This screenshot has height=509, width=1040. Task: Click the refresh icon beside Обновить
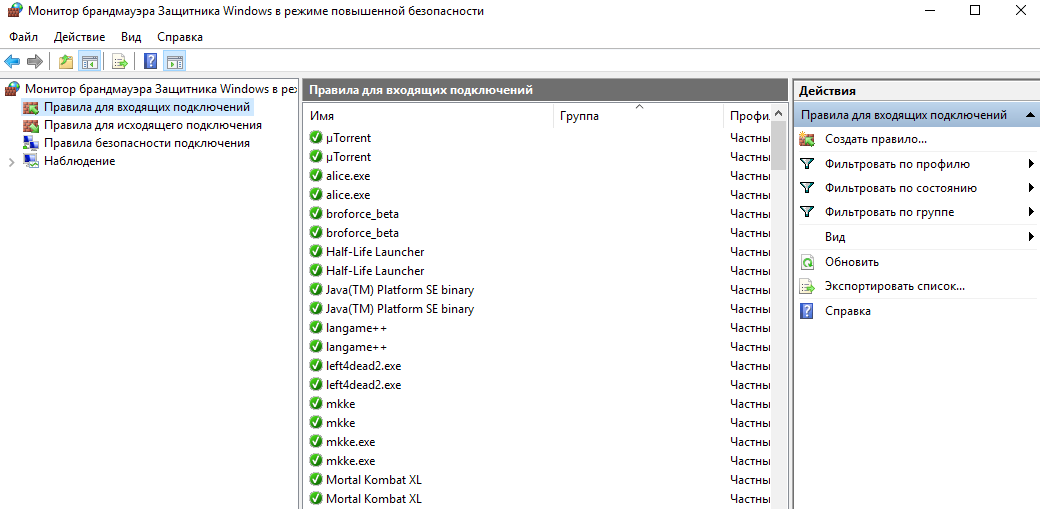pos(807,262)
